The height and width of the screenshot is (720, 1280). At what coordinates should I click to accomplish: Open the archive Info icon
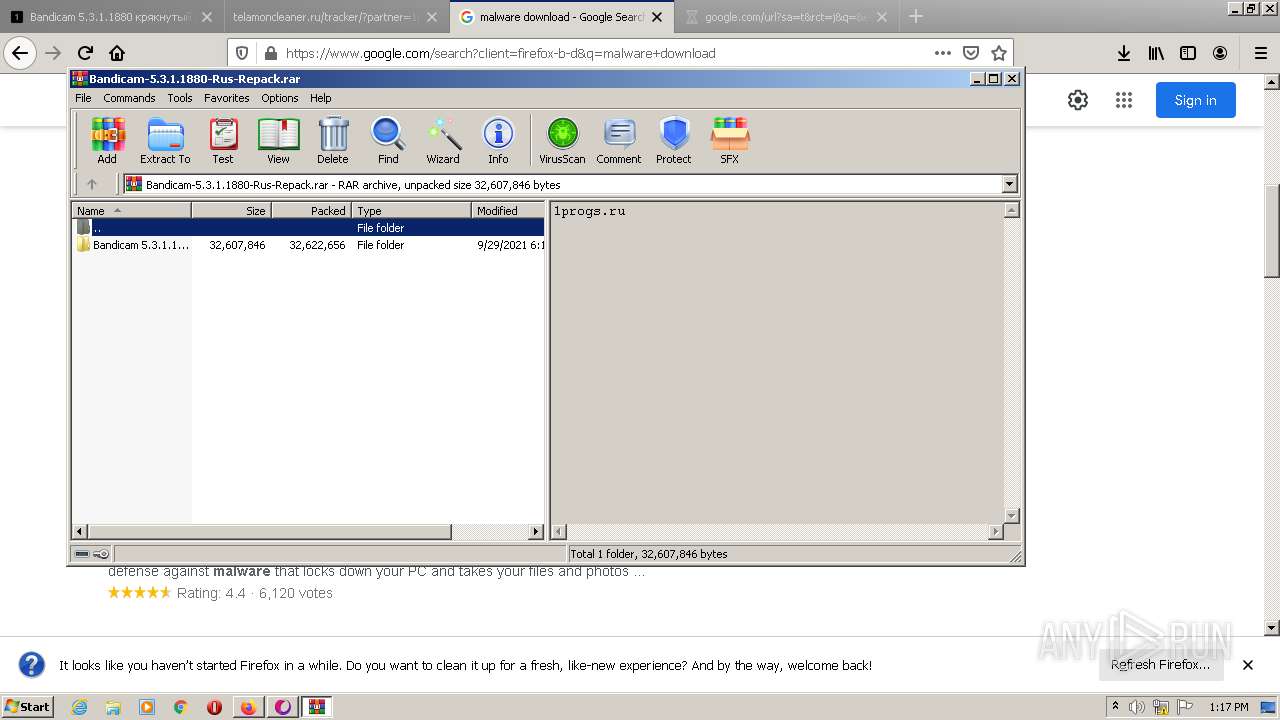pyautogui.click(x=498, y=140)
